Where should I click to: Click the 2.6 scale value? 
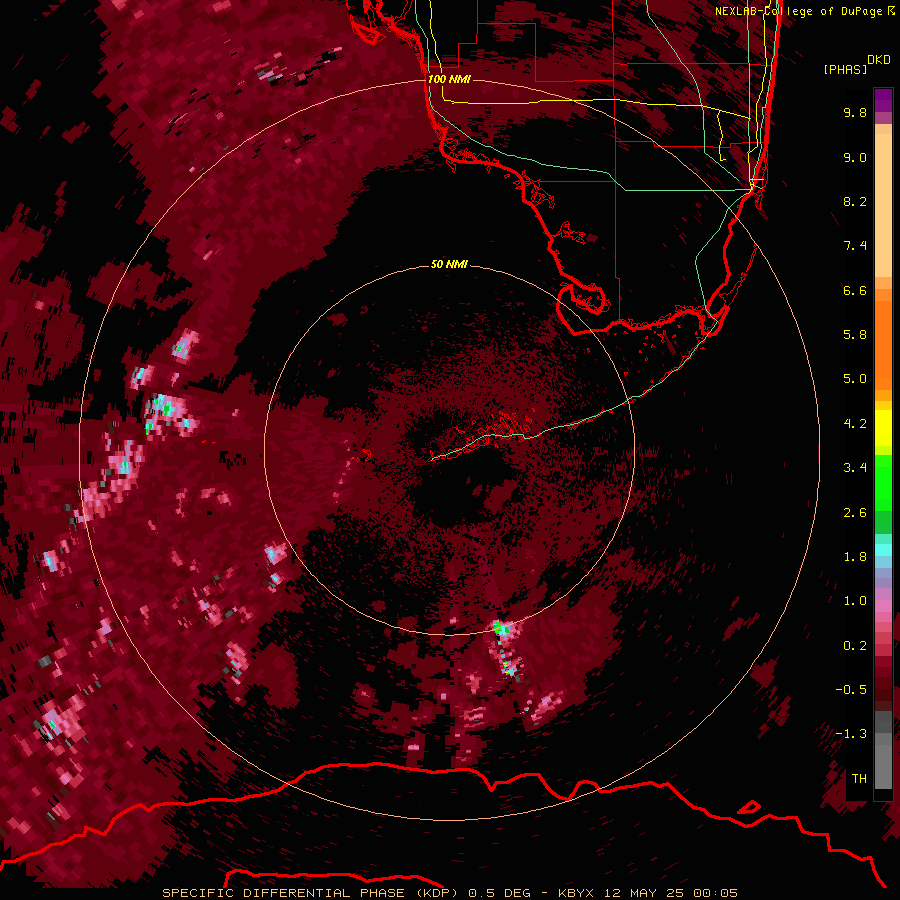point(855,513)
